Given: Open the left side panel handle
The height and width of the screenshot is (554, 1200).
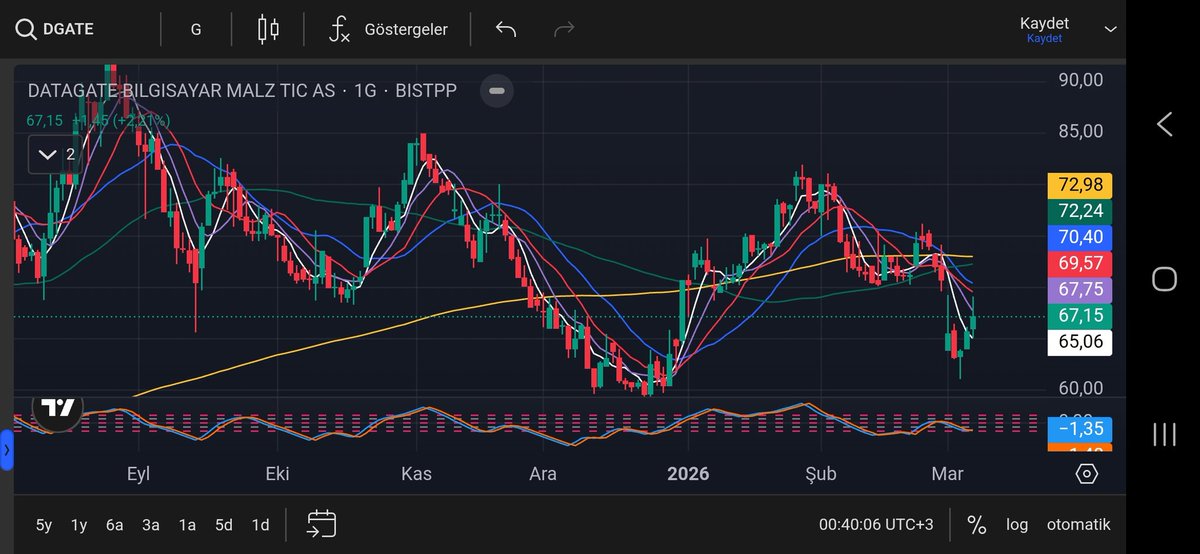Looking at the screenshot, I should tap(5, 450).
